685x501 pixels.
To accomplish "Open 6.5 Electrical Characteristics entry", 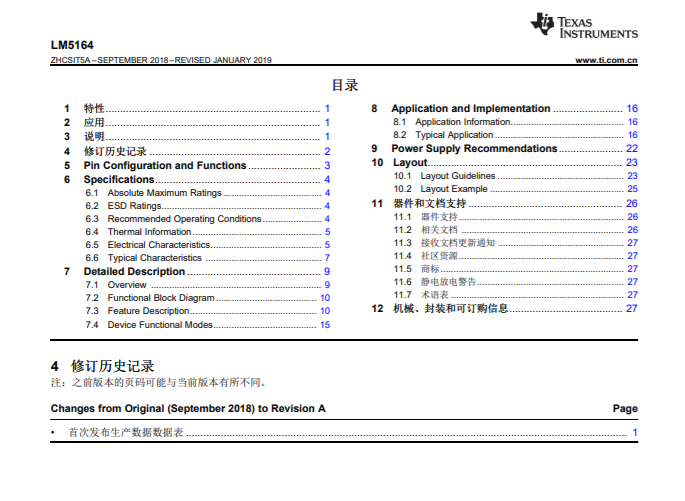I will (x=208, y=245).
